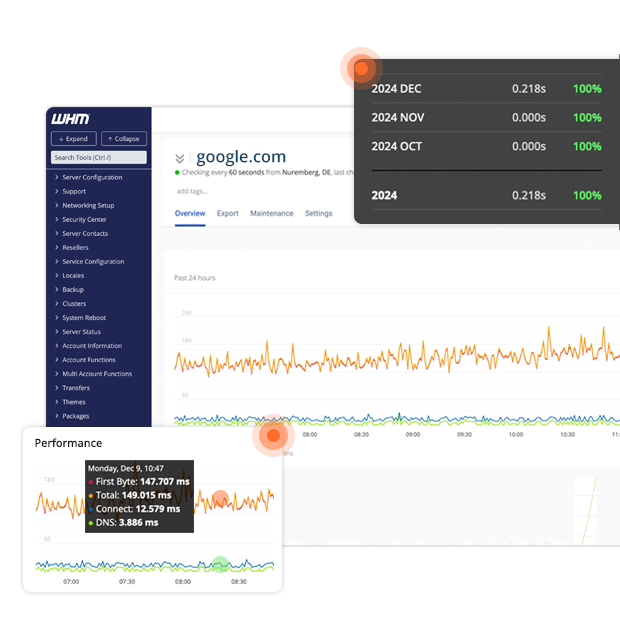The height and width of the screenshot is (640, 620).
Task: Switch to the Export tab
Action: 227,213
